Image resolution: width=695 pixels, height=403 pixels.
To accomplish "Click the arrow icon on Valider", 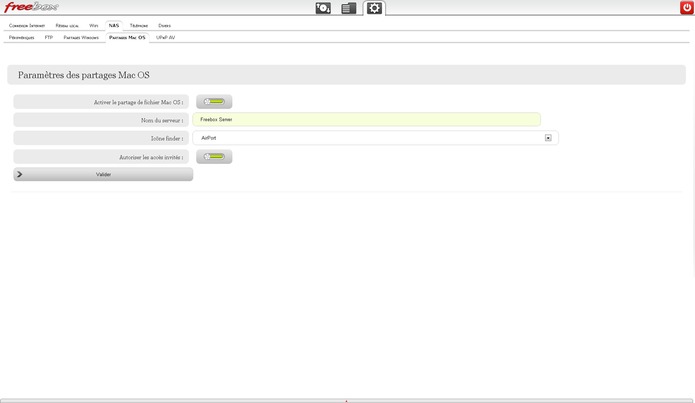I will pos(20,174).
